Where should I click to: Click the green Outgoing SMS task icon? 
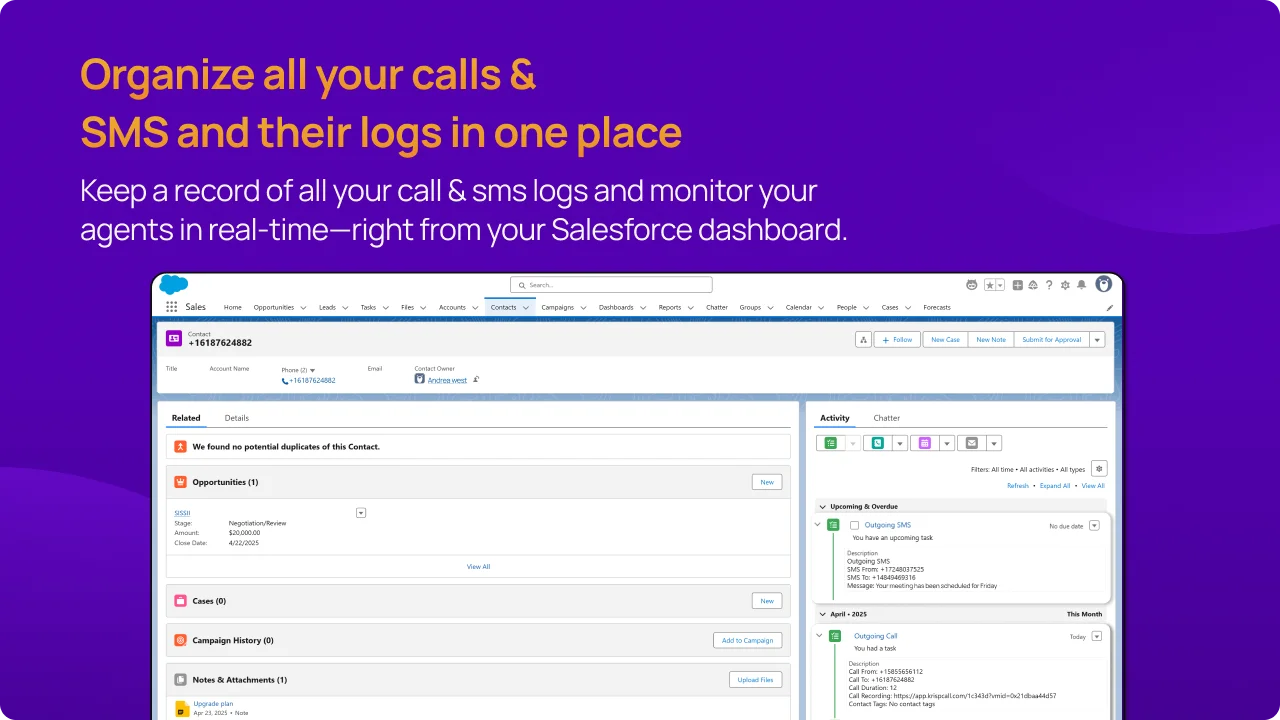coord(833,525)
